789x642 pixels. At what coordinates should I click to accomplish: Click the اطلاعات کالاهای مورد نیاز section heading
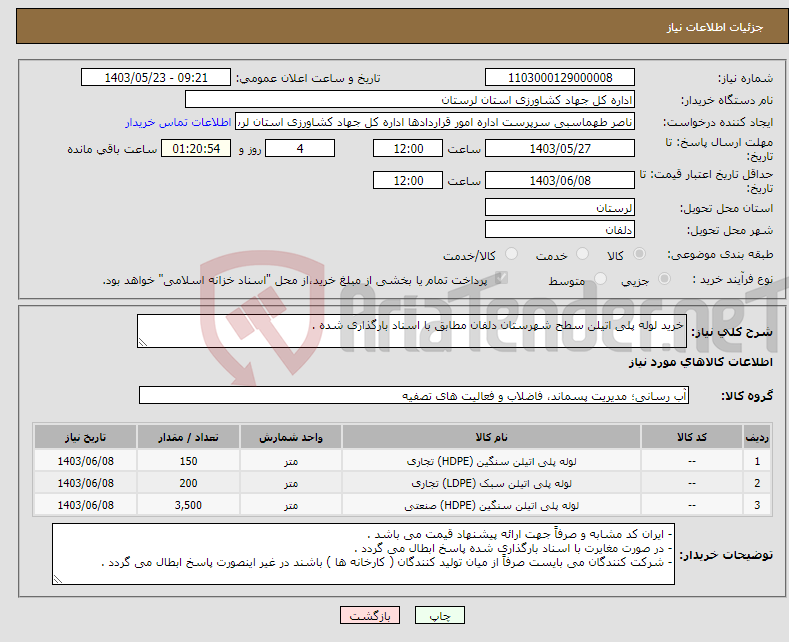point(700,362)
